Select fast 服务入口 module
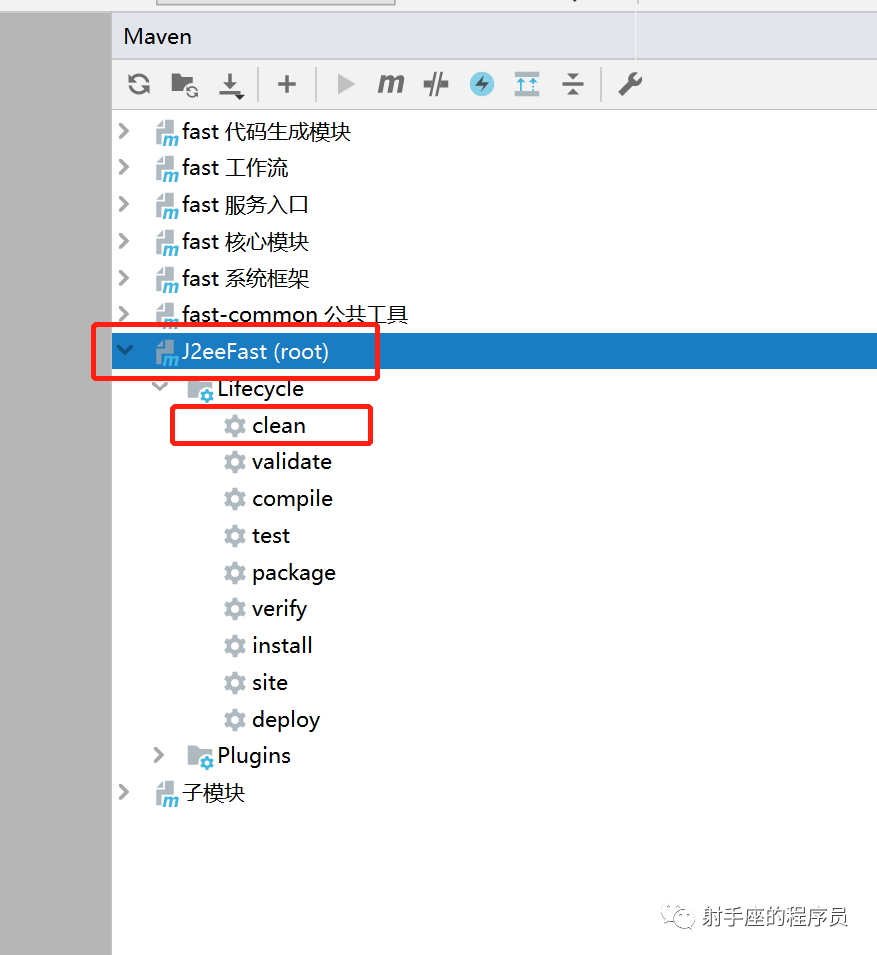Screen dimensions: 877x955 pos(245,205)
